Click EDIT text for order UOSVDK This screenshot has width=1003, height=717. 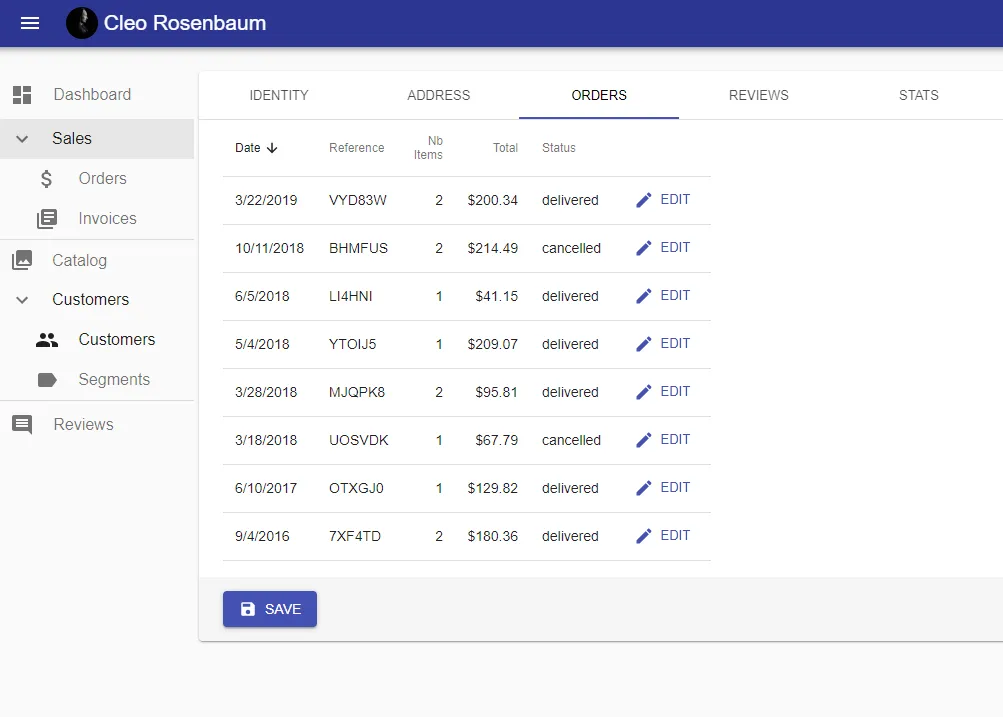(x=675, y=439)
